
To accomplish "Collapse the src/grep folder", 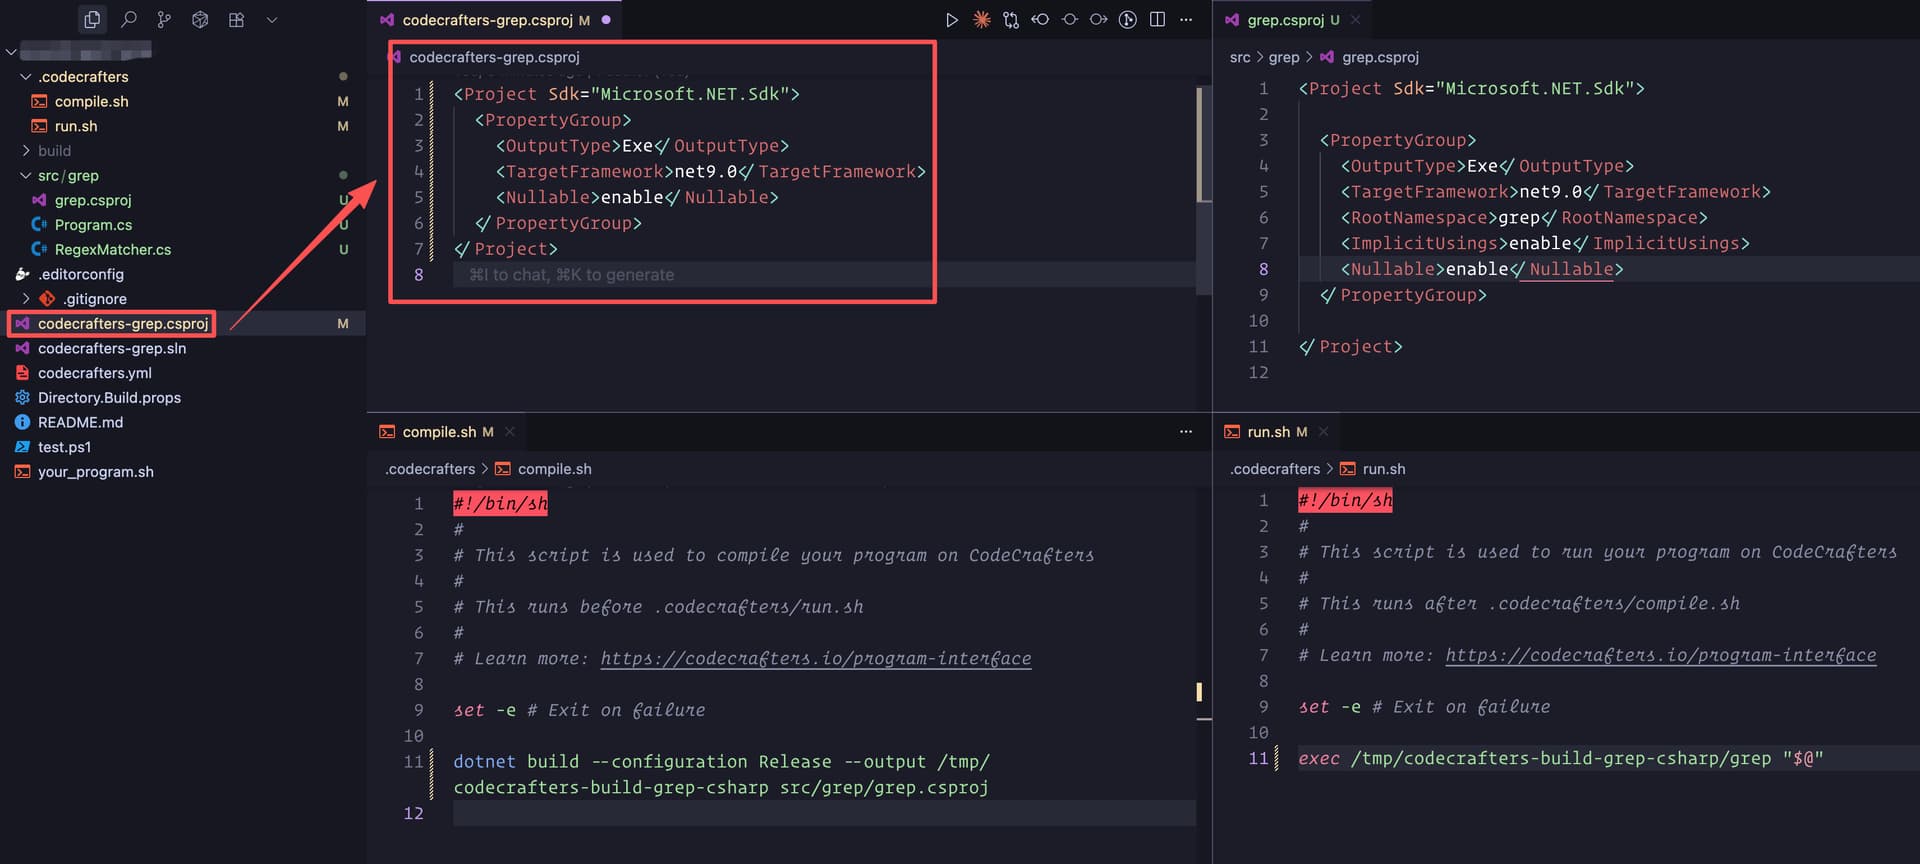I will click(26, 176).
